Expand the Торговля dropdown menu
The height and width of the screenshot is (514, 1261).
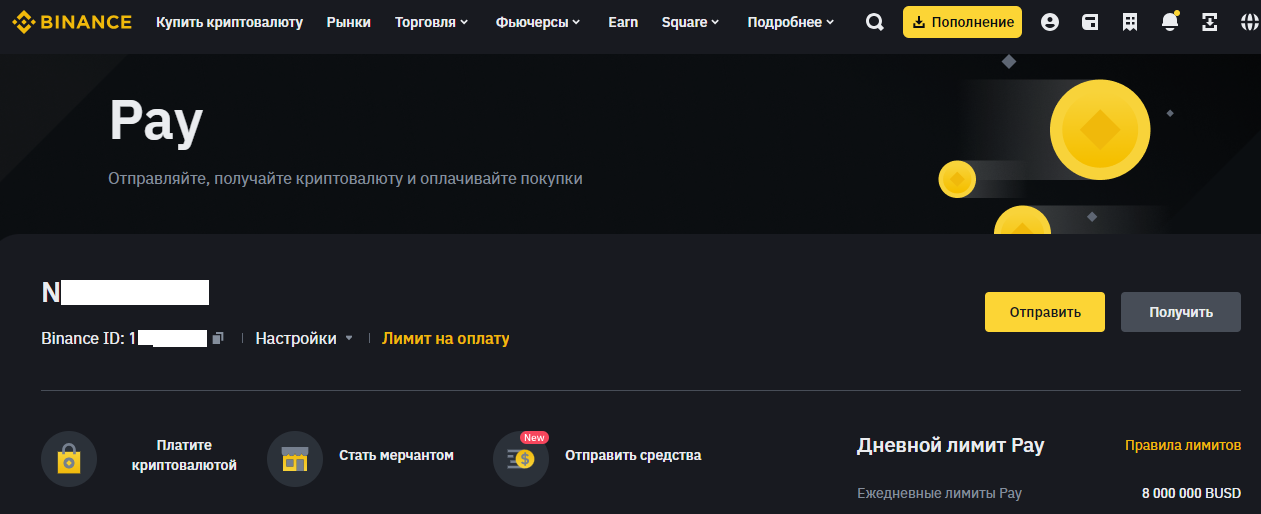(431, 22)
